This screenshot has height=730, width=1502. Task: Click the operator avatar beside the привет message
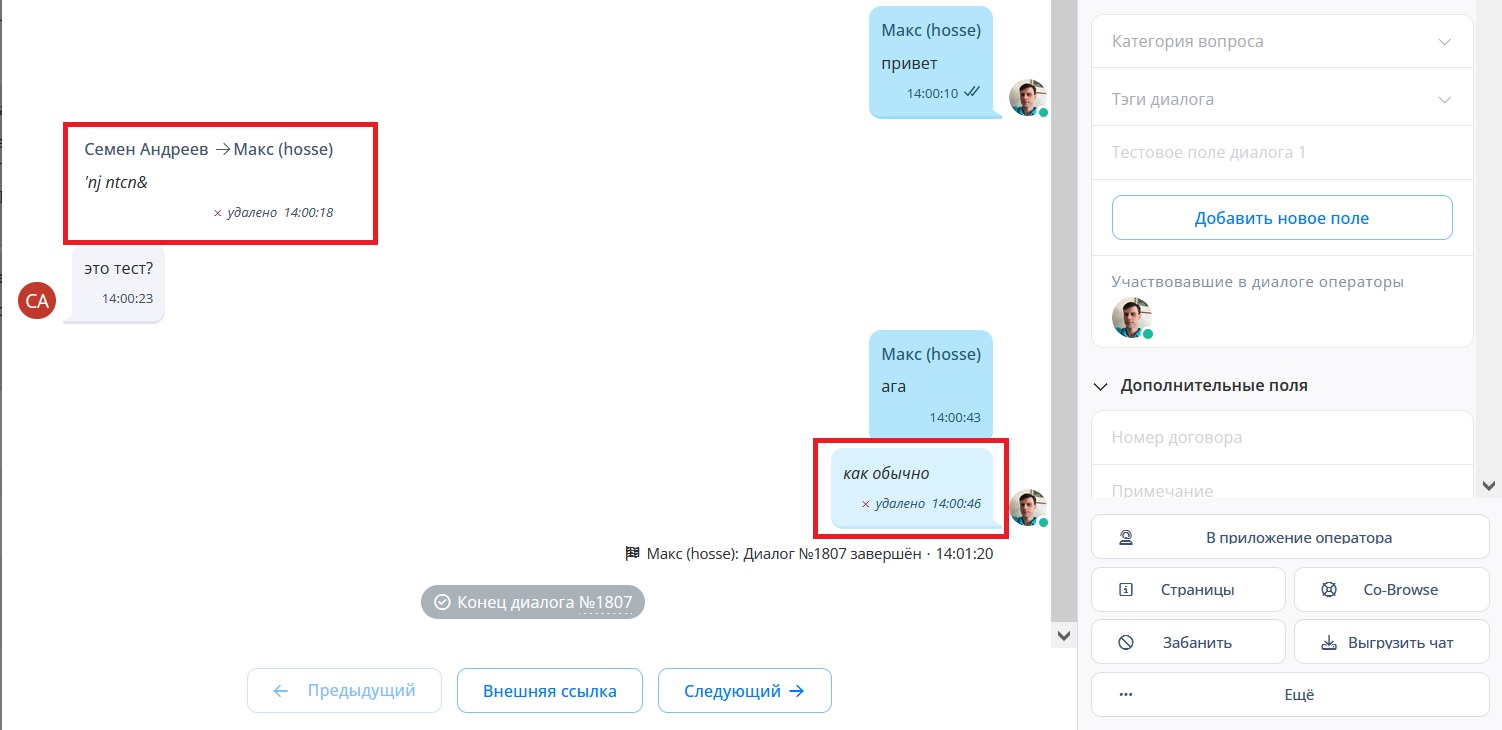click(x=1027, y=98)
